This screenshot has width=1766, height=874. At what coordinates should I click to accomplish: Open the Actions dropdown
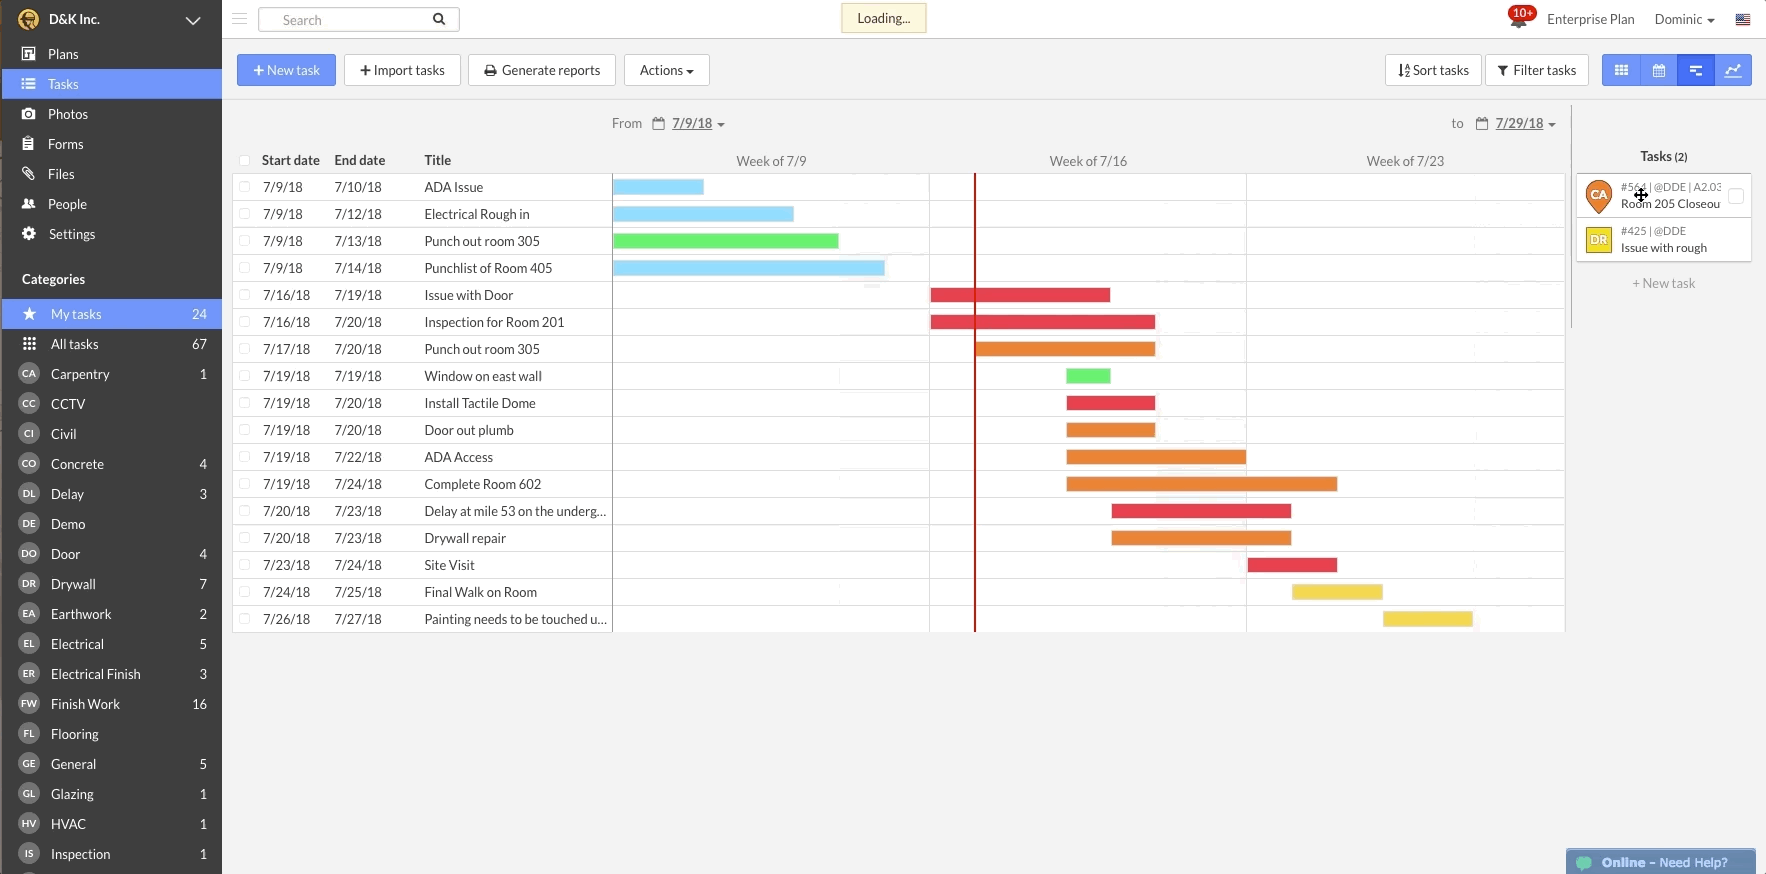point(666,70)
